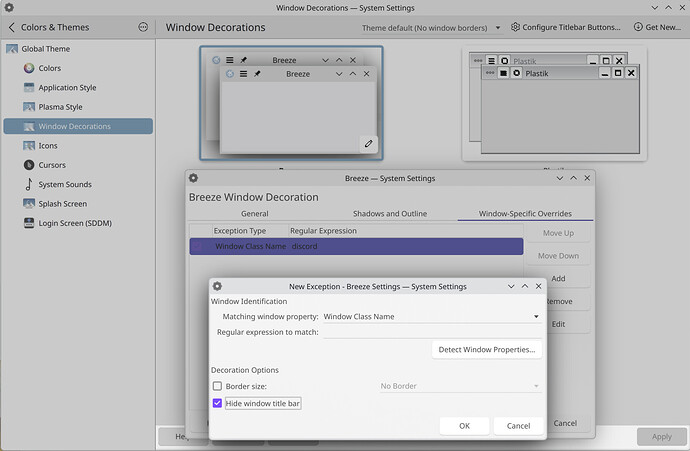The height and width of the screenshot is (451, 690).
Task: Expand the Matching window property dropdown
Action: (x=432, y=317)
